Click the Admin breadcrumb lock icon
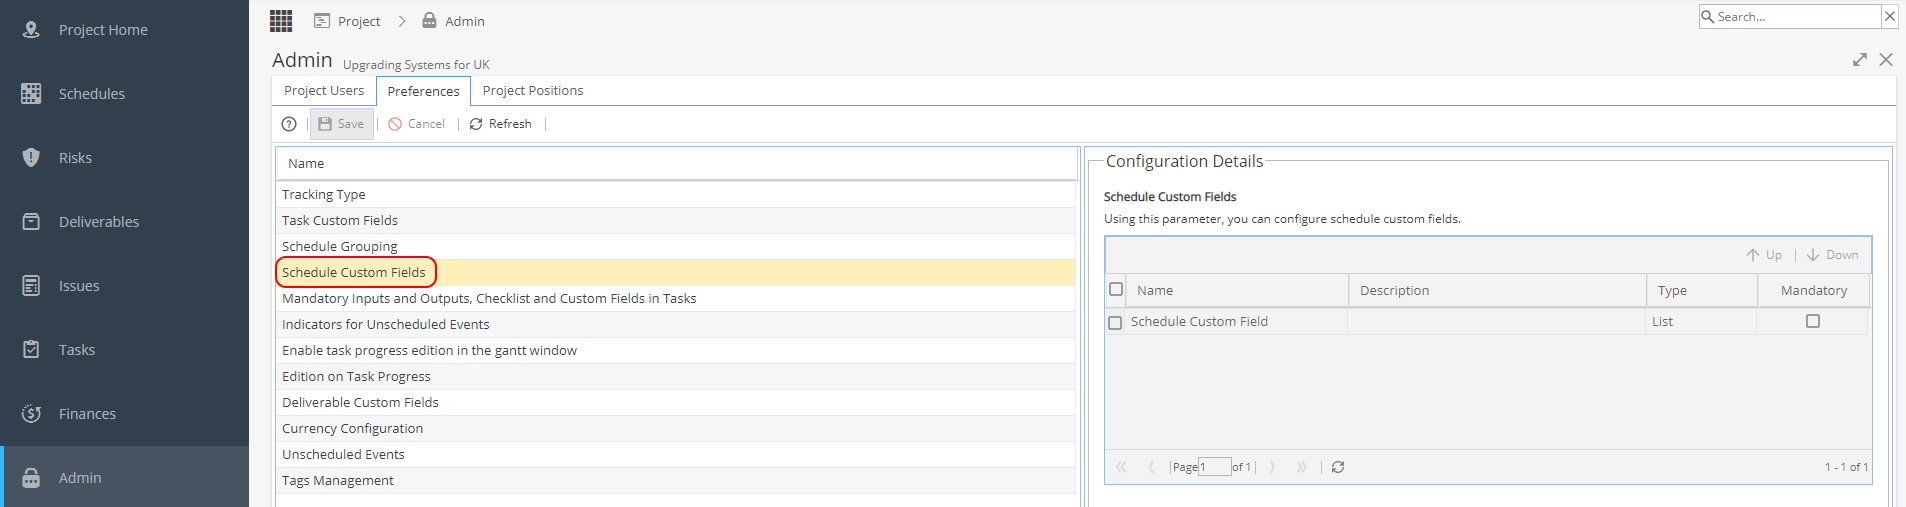 429,20
